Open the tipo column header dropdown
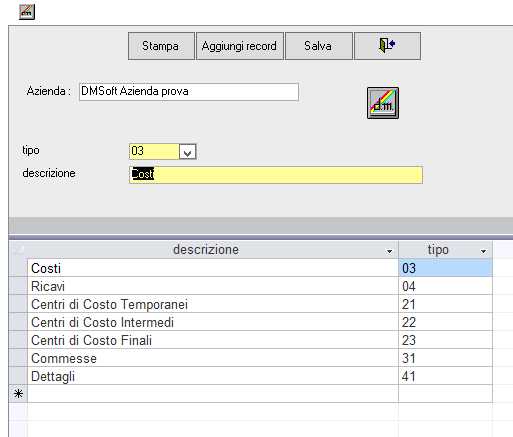 (483, 251)
